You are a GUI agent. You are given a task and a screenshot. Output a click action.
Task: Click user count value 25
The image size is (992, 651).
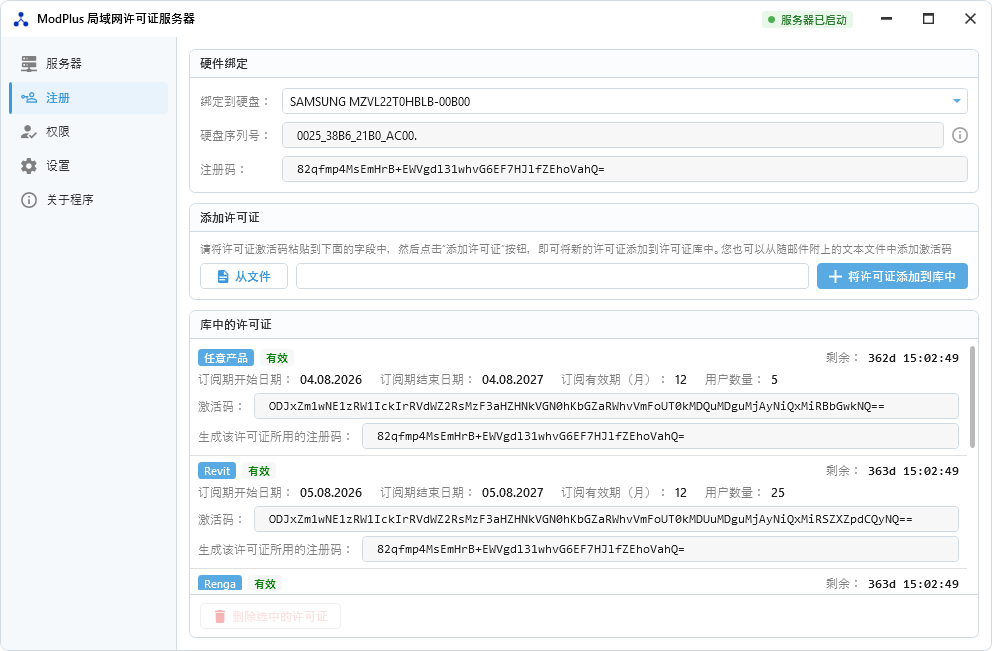coord(778,493)
